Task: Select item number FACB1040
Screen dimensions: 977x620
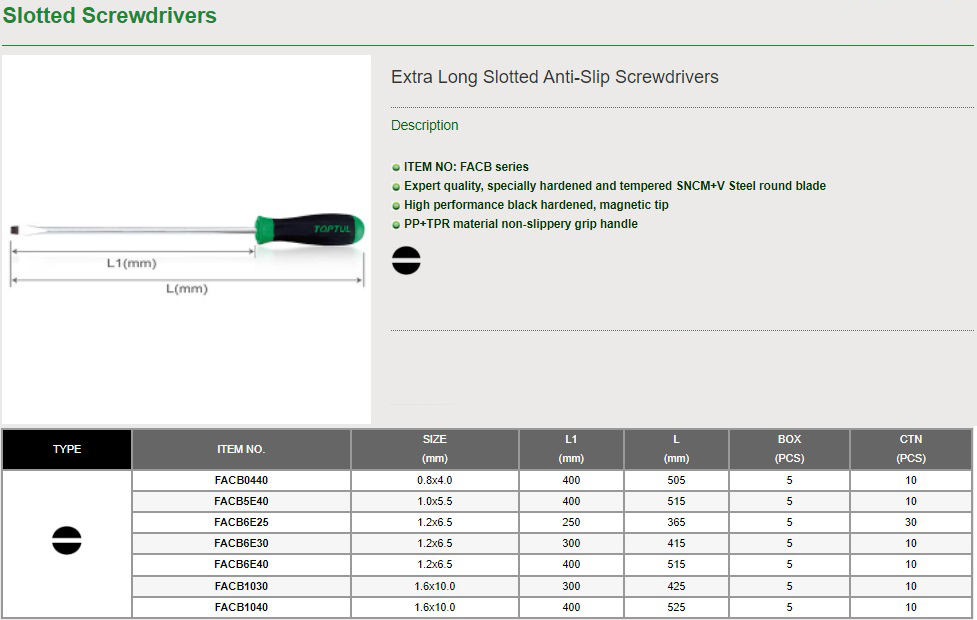Action: coord(241,607)
